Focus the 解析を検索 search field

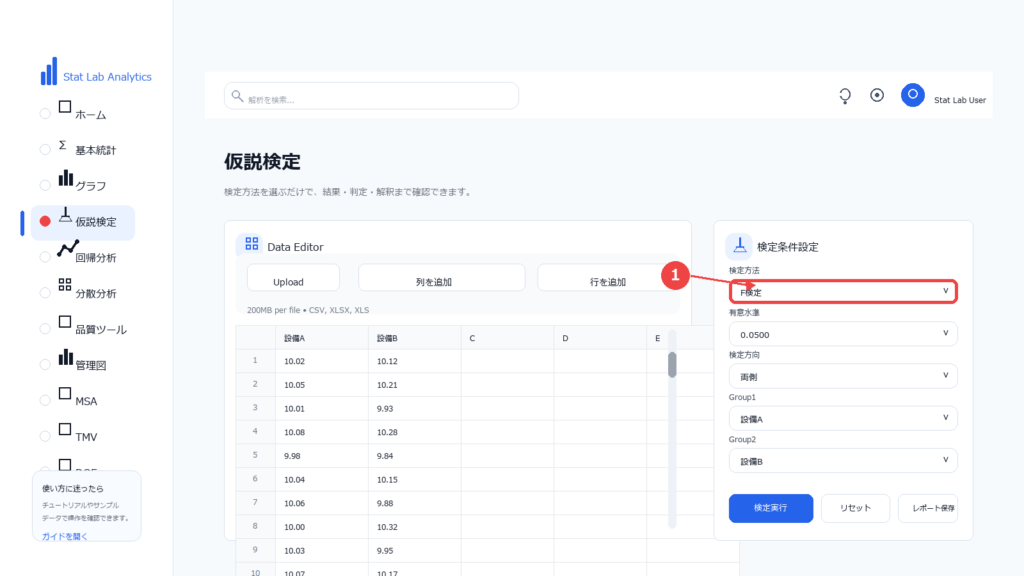(x=372, y=96)
